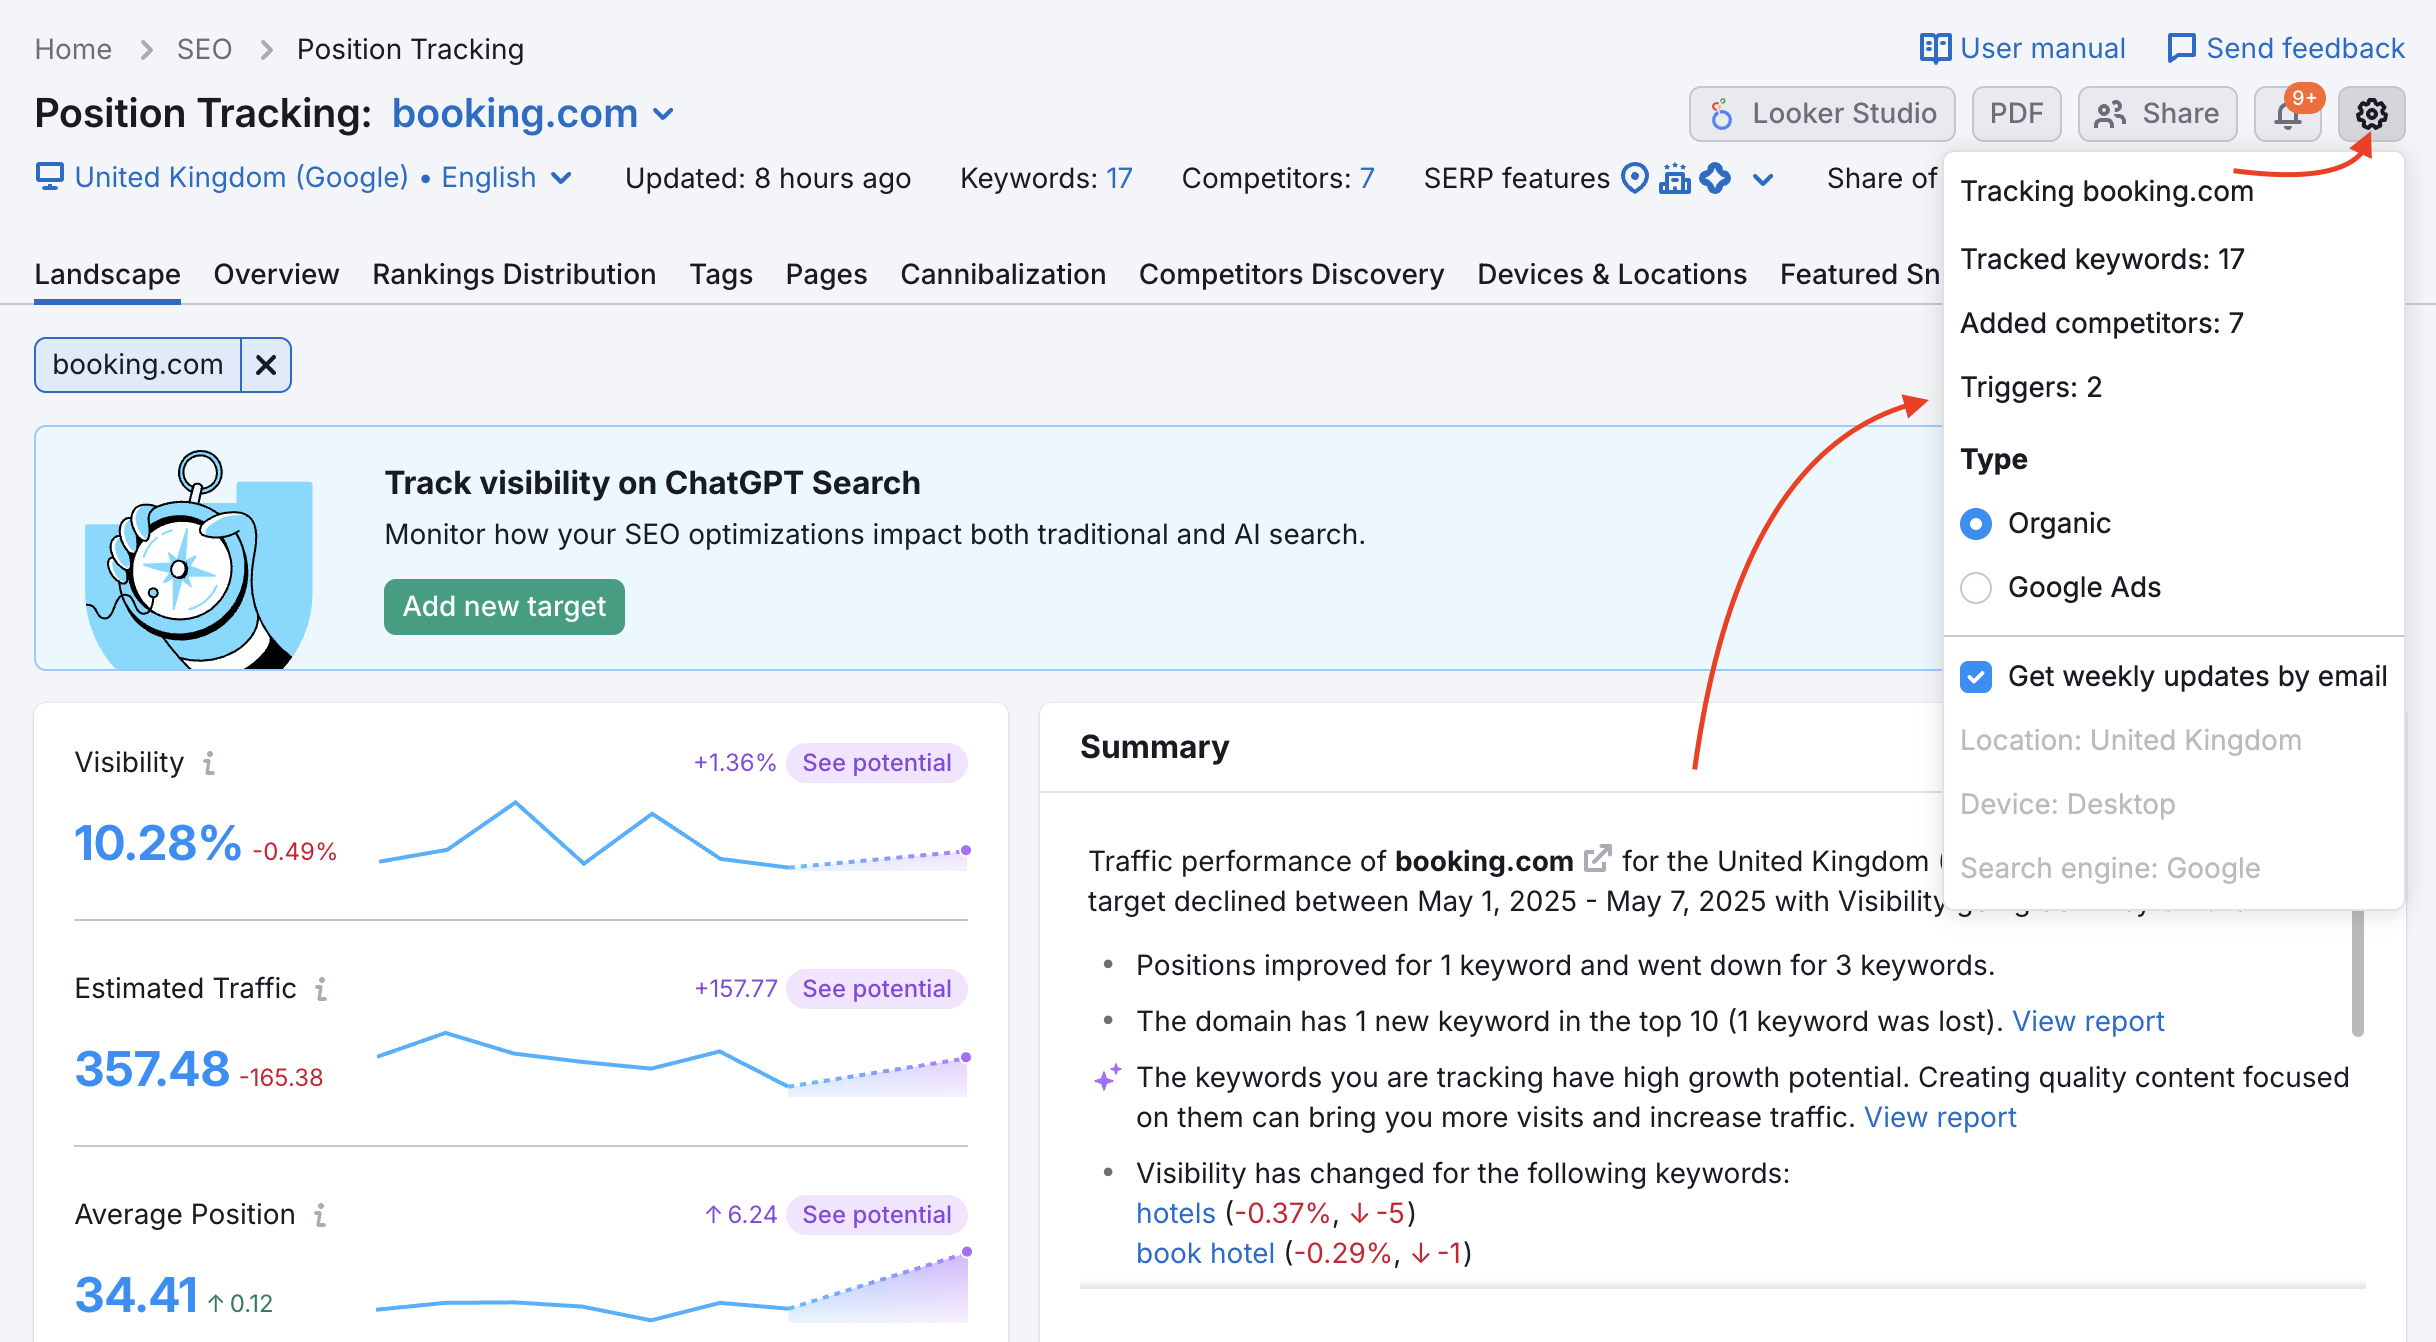
Task: Click the SERP features location pin icon
Action: [x=1634, y=178]
